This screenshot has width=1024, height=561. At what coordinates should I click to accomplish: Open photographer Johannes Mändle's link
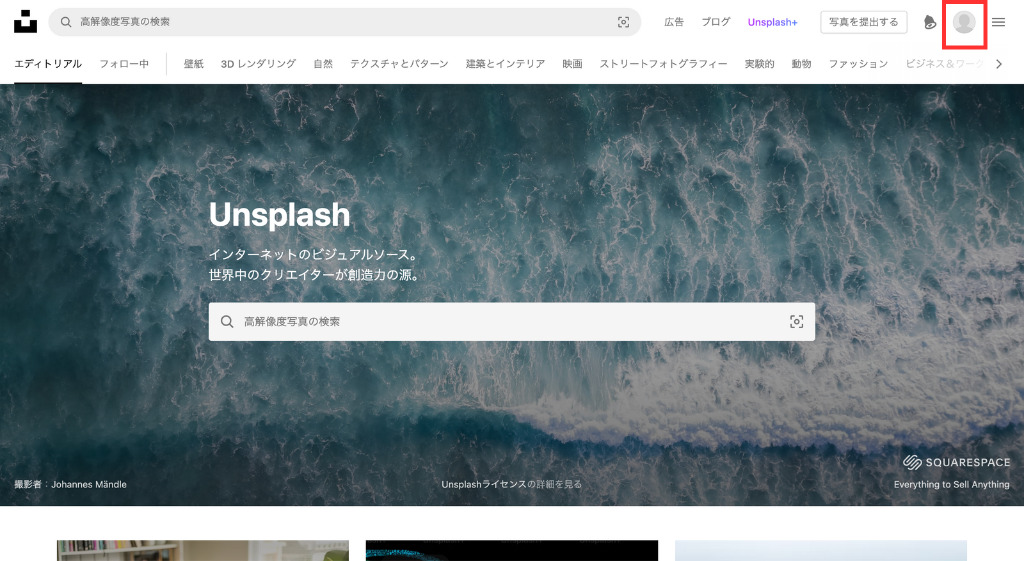pos(89,485)
